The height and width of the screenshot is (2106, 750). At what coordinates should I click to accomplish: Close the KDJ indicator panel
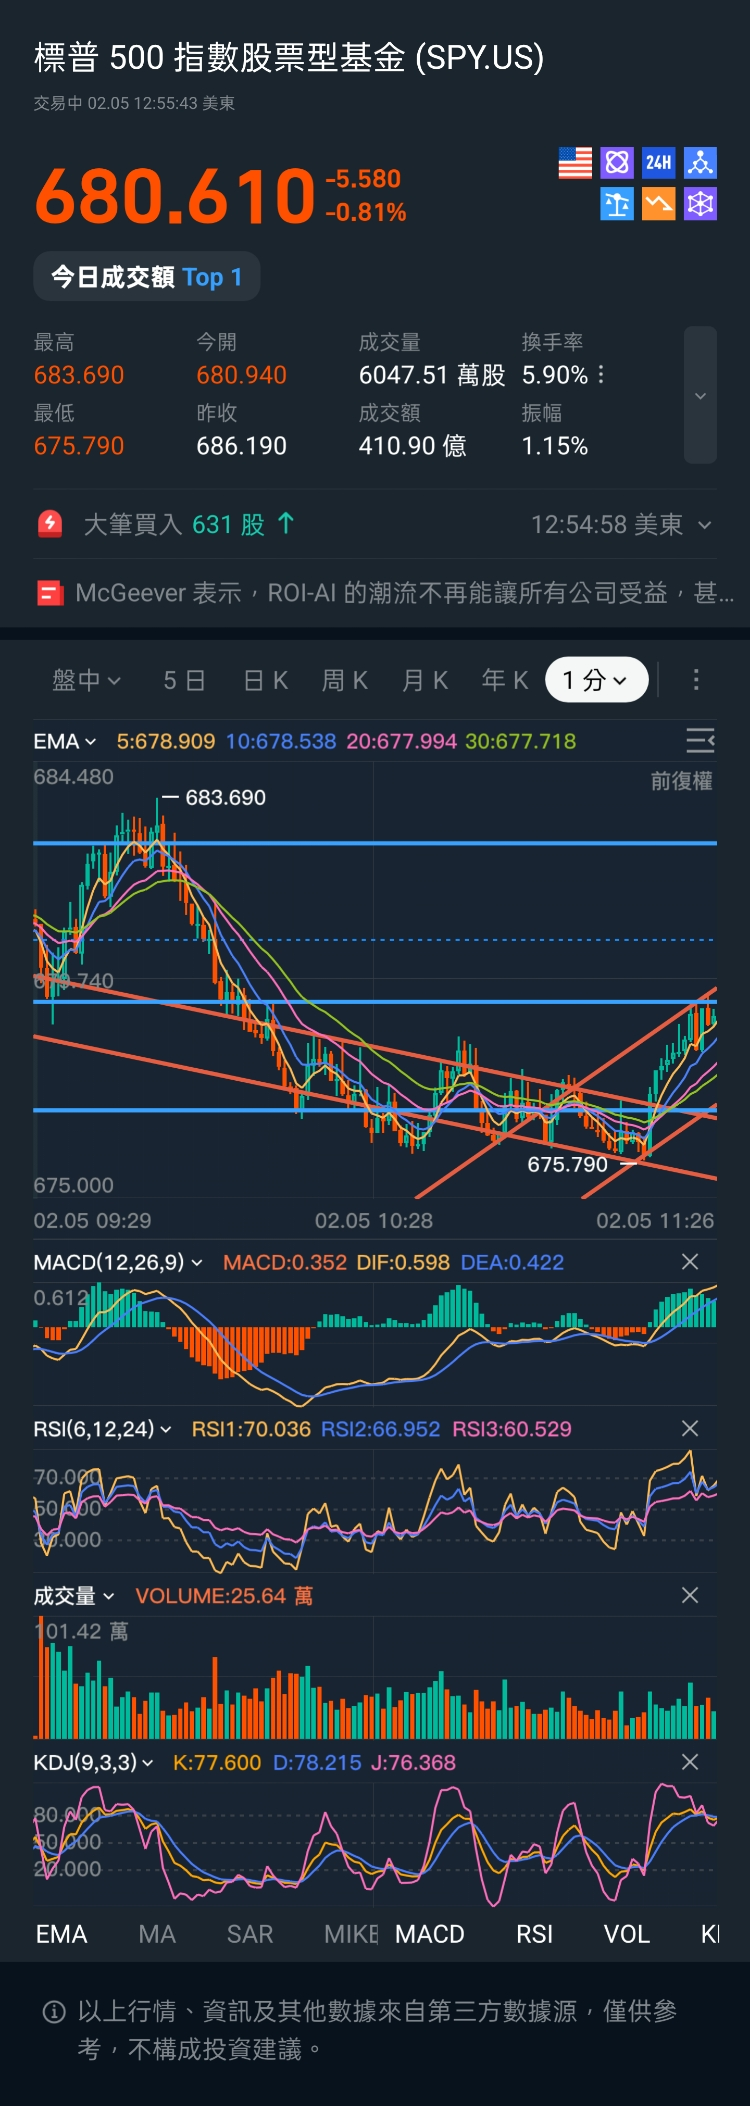(x=690, y=1763)
